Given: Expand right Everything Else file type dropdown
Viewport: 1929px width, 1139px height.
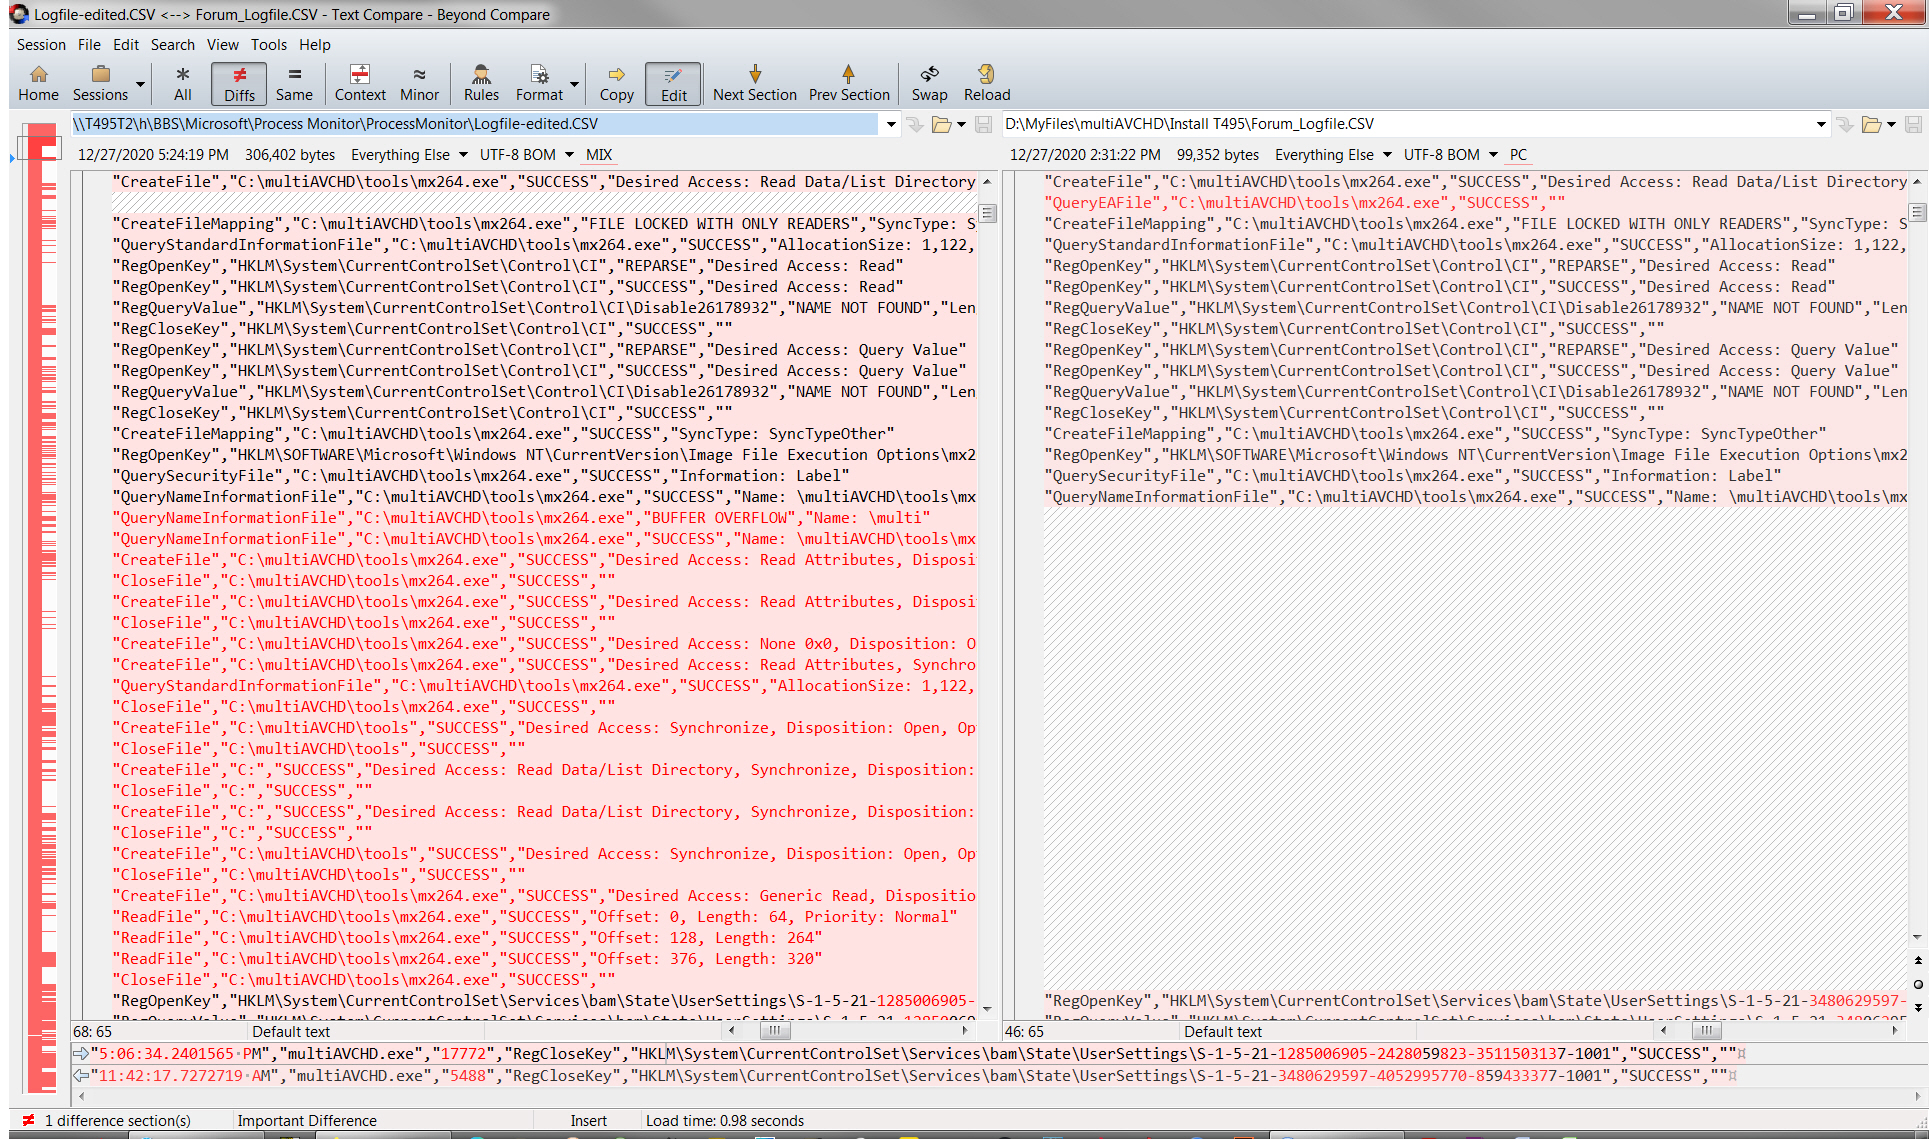Looking at the screenshot, I should click(x=1387, y=155).
